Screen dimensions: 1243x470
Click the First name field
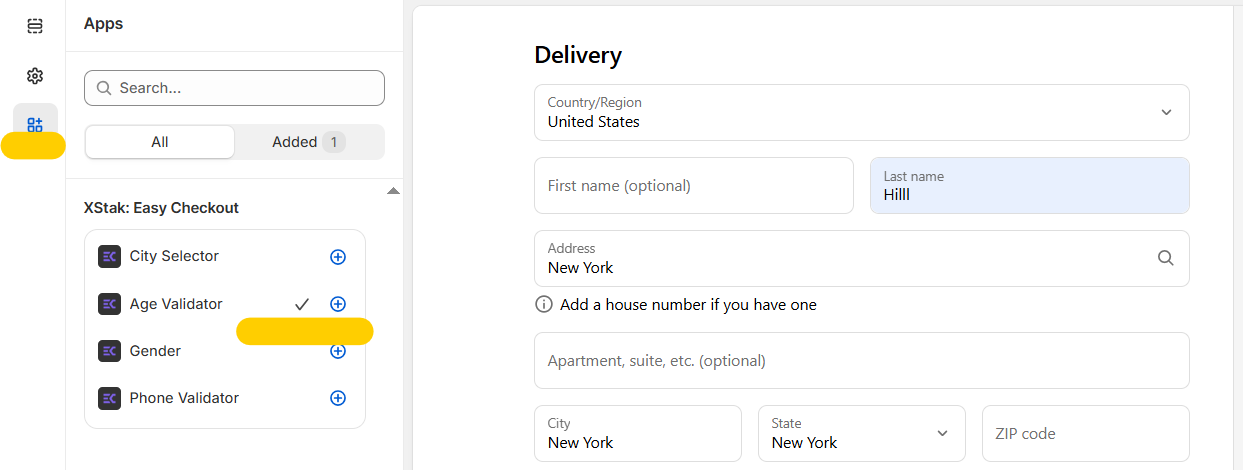click(x=693, y=185)
